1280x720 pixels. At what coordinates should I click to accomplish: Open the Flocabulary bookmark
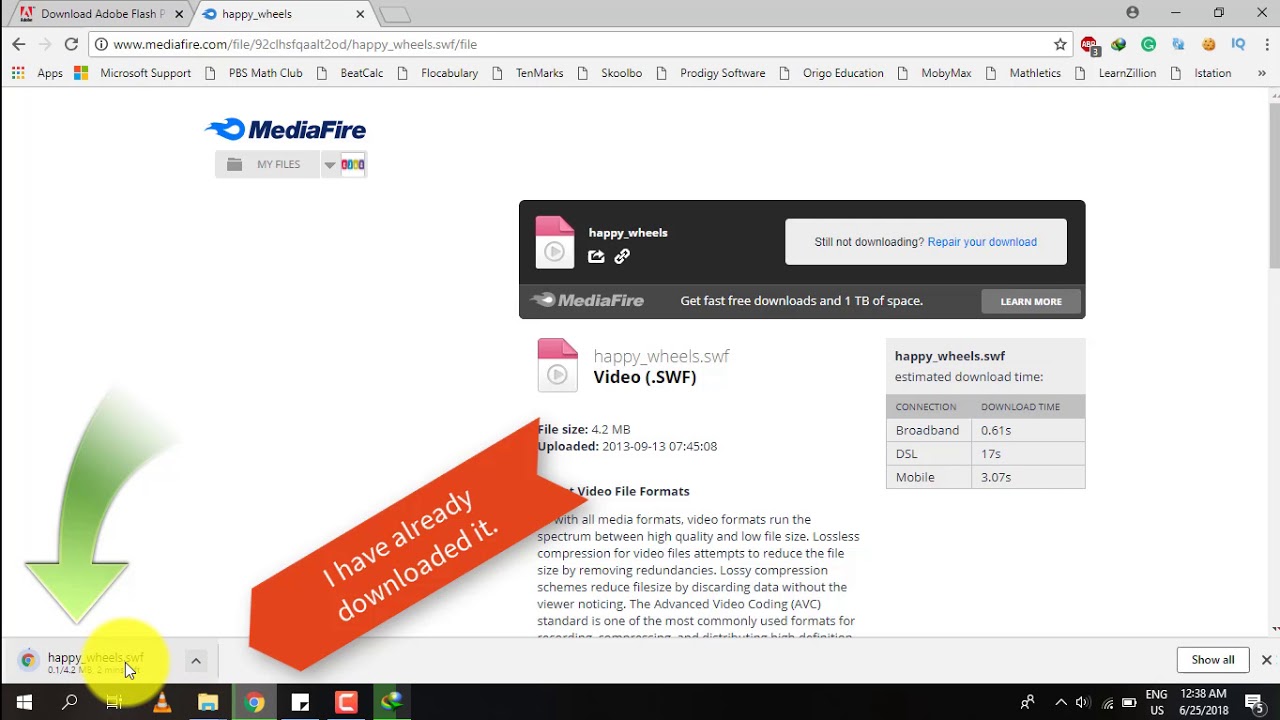click(437, 73)
